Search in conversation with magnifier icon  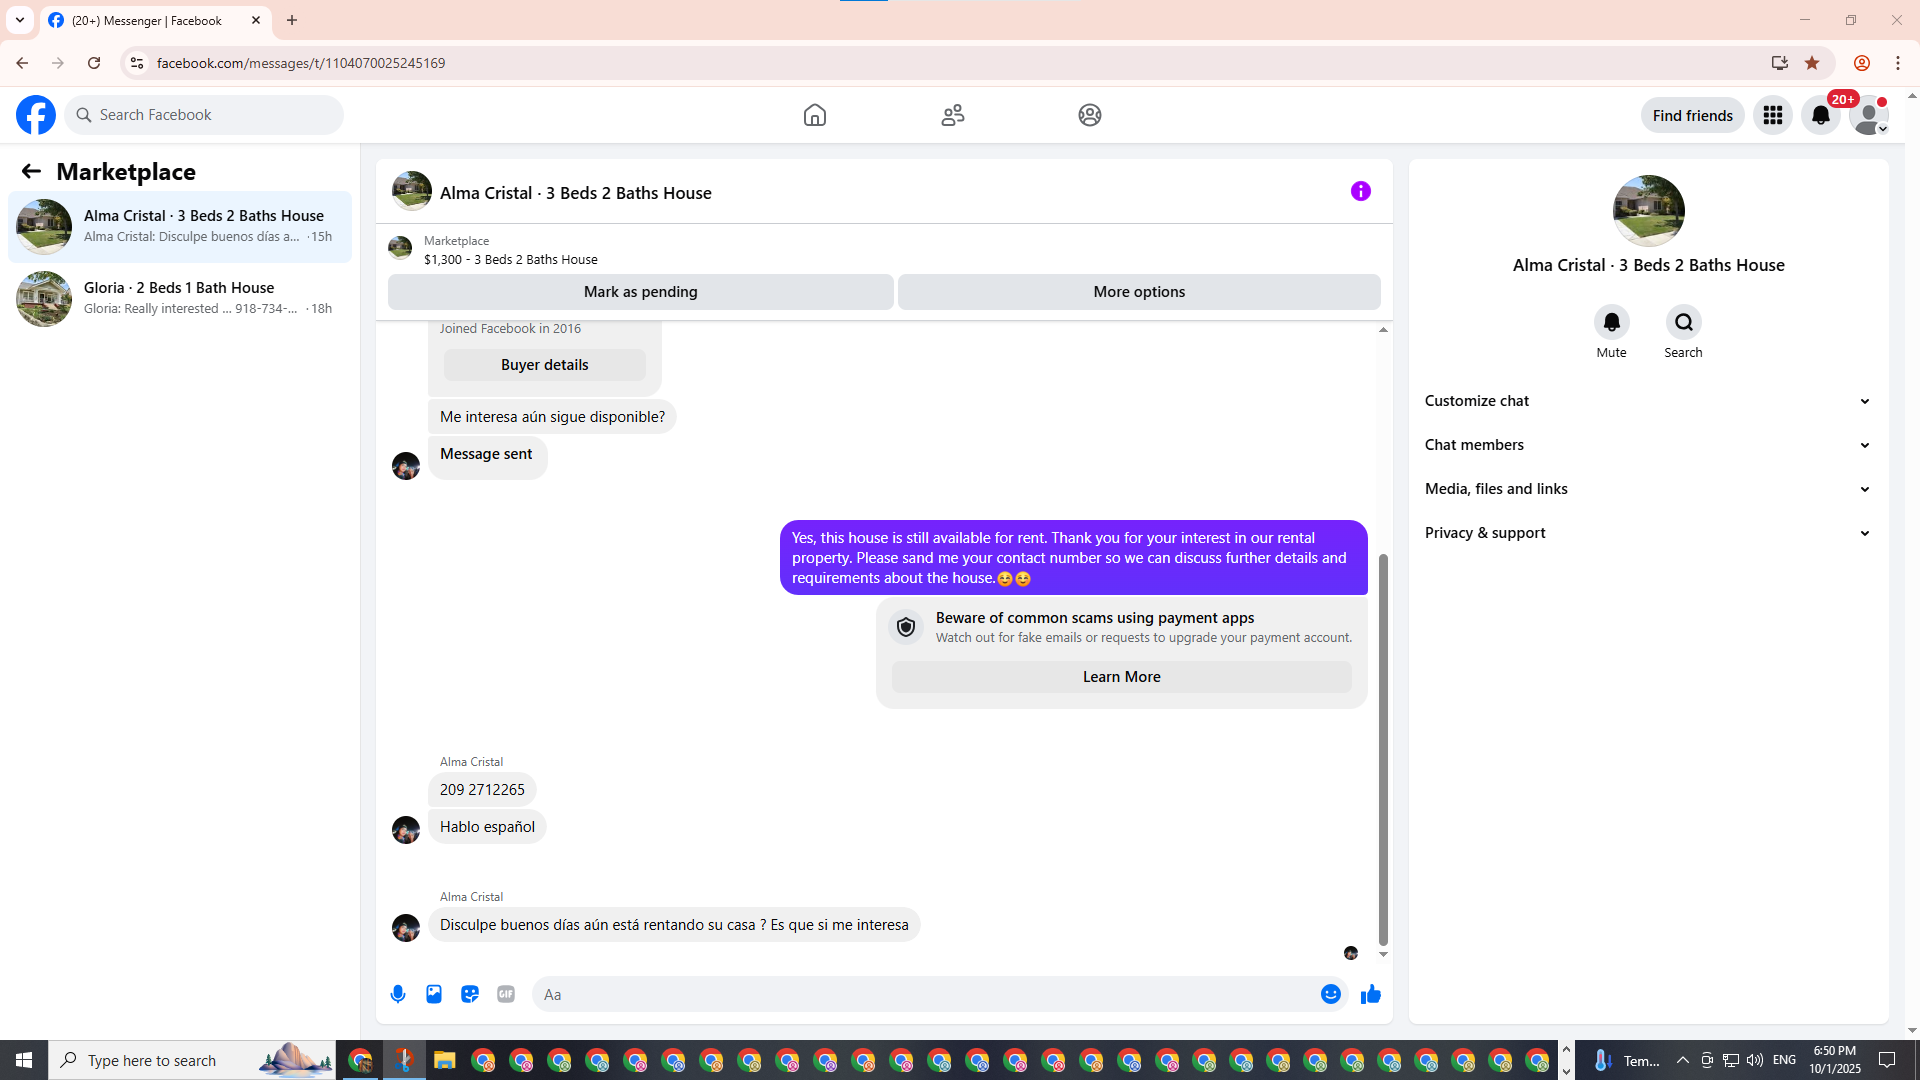1684,322
